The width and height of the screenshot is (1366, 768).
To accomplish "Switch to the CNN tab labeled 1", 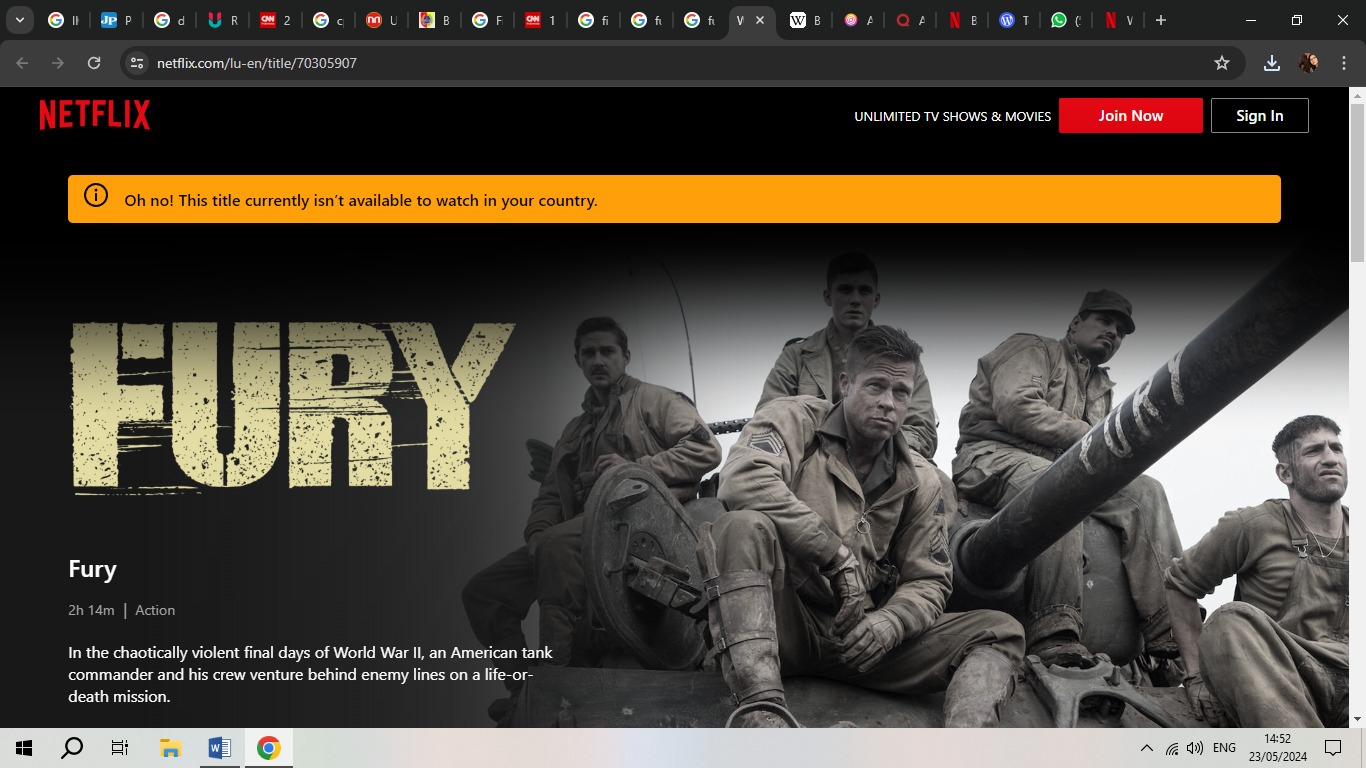I will 540,20.
